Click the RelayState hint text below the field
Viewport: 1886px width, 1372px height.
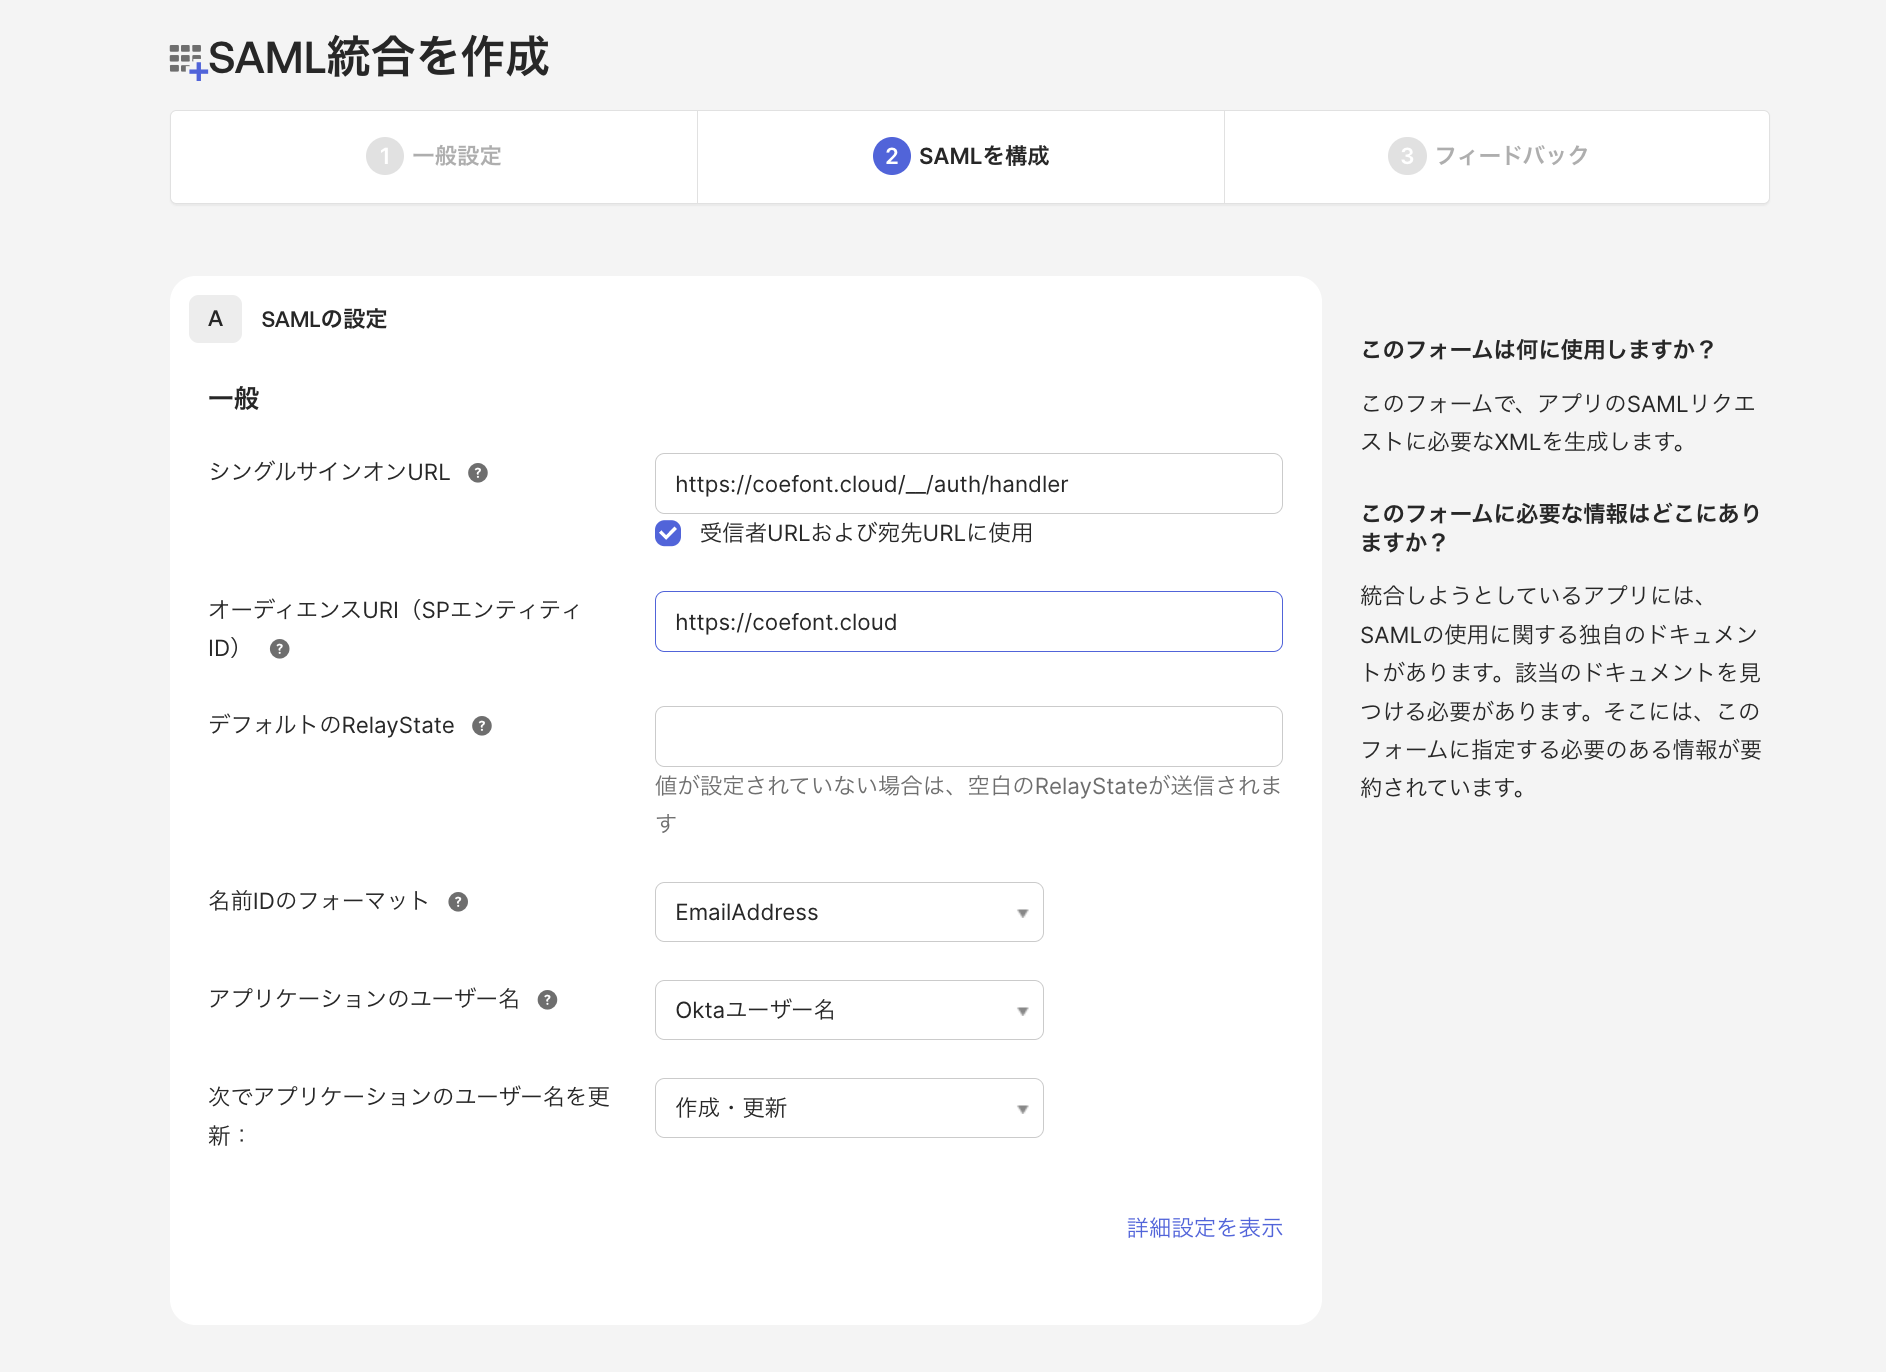(x=969, y=805)
